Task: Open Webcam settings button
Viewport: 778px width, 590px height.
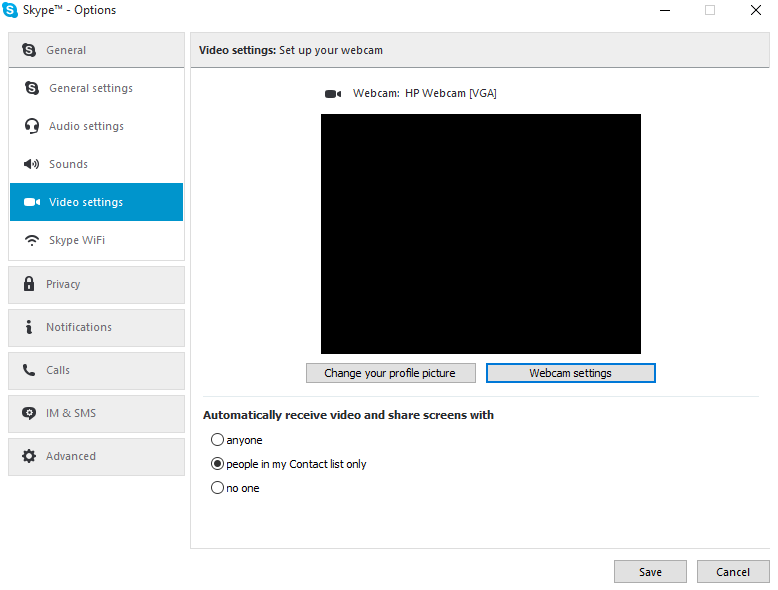Action: click(571, 373)
